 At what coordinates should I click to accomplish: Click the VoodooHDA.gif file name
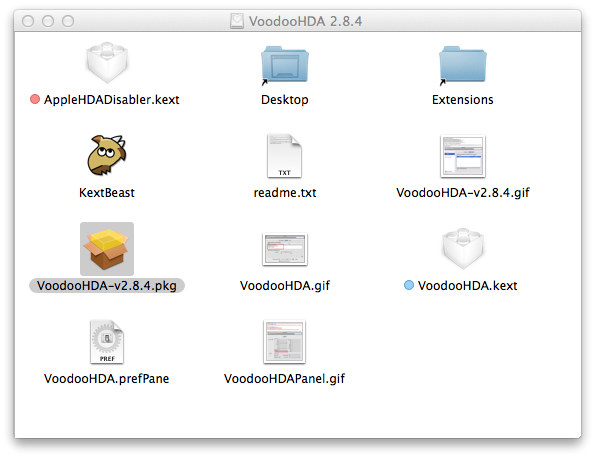tap(285, 286)
